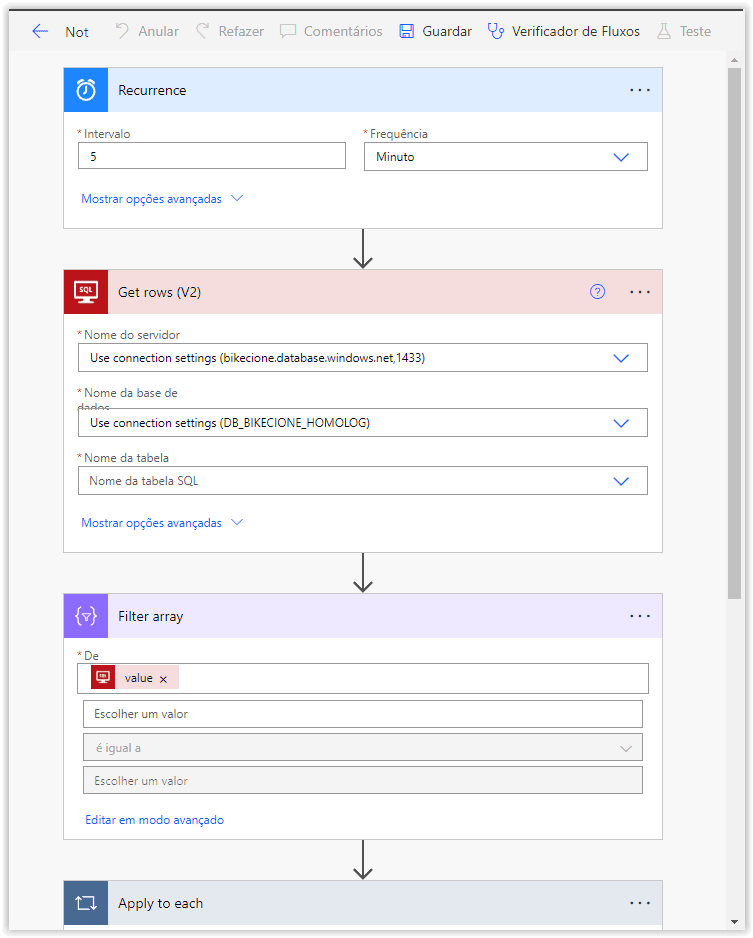The width and height of the screenshot is (753, 938).
Task: Click Verificador de Fluxos label
Action: click(575, 31)
